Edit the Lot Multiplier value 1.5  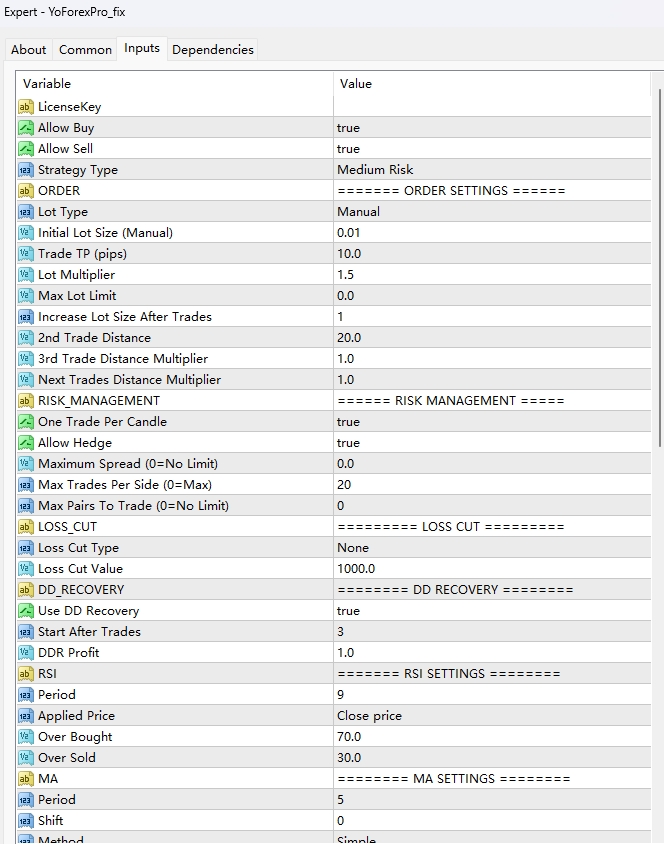492,275
